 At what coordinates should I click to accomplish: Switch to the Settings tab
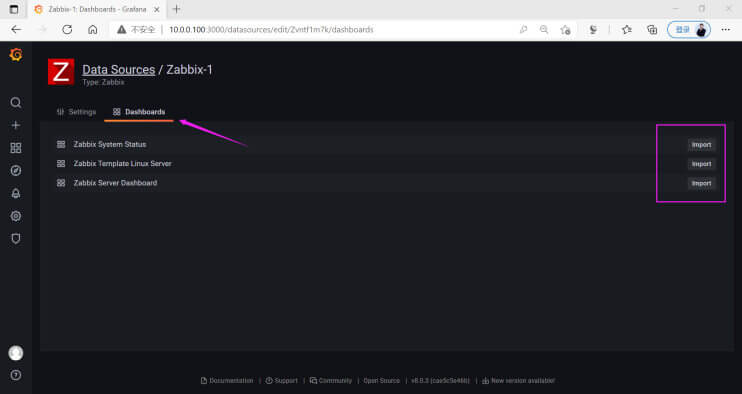tap(76, 112)
